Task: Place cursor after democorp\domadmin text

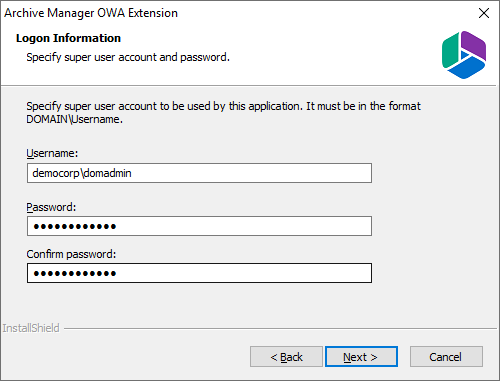Action: pos(132,173)
